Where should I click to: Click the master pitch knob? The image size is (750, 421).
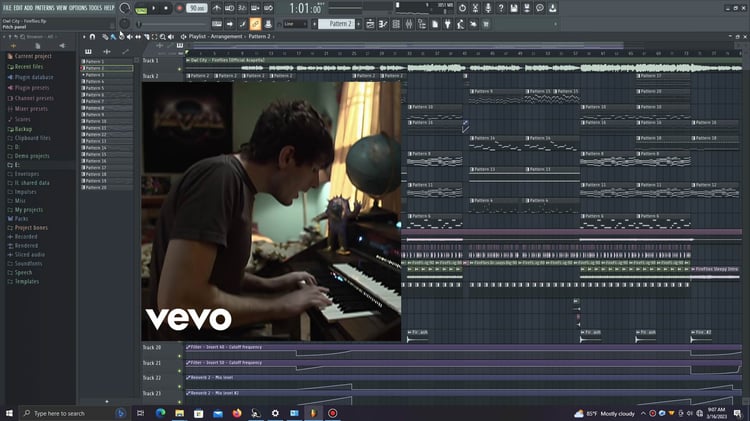[124, 24]
